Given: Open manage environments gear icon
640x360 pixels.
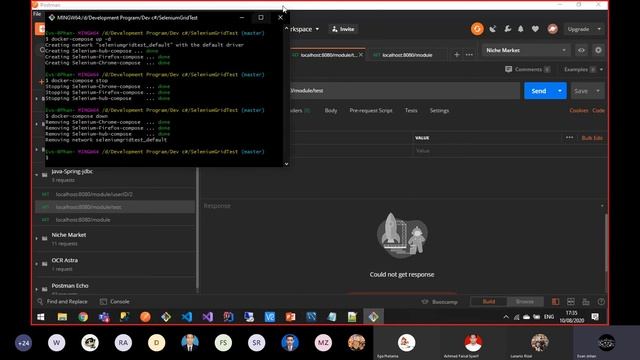Looking at the screenshot, I should (x=598, y=50).
